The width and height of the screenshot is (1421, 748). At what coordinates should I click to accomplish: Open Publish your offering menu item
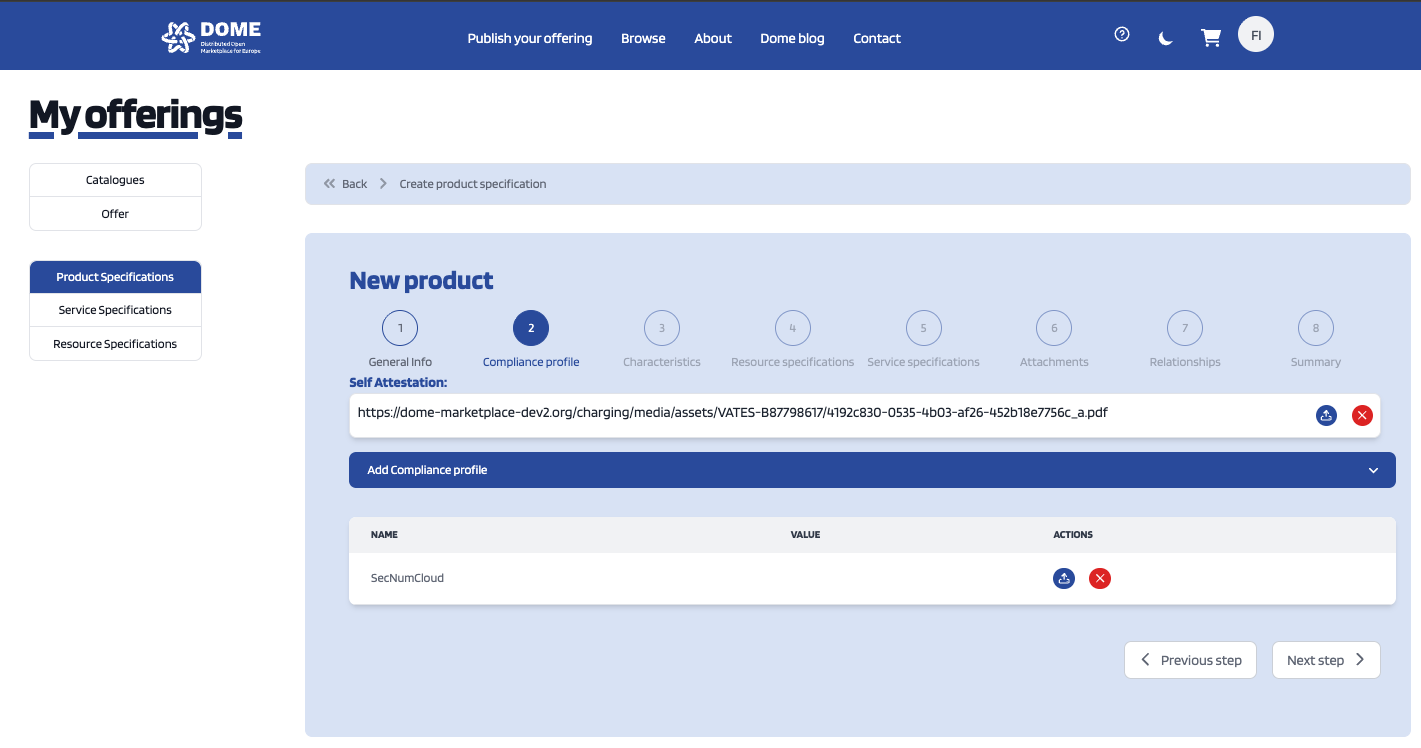[530, 38]
